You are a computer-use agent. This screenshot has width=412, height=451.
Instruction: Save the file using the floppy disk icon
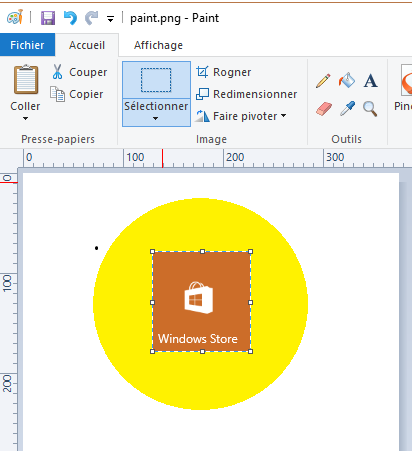coord(48,18)
